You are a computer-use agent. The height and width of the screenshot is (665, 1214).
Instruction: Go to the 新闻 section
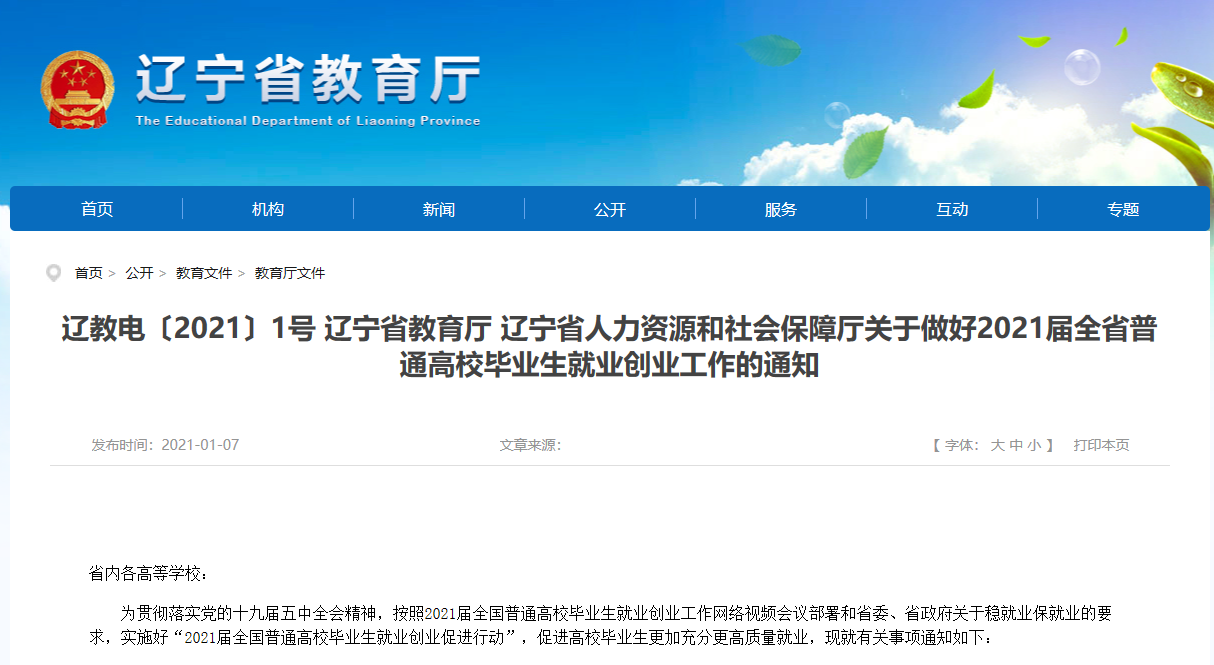point(439,209)
